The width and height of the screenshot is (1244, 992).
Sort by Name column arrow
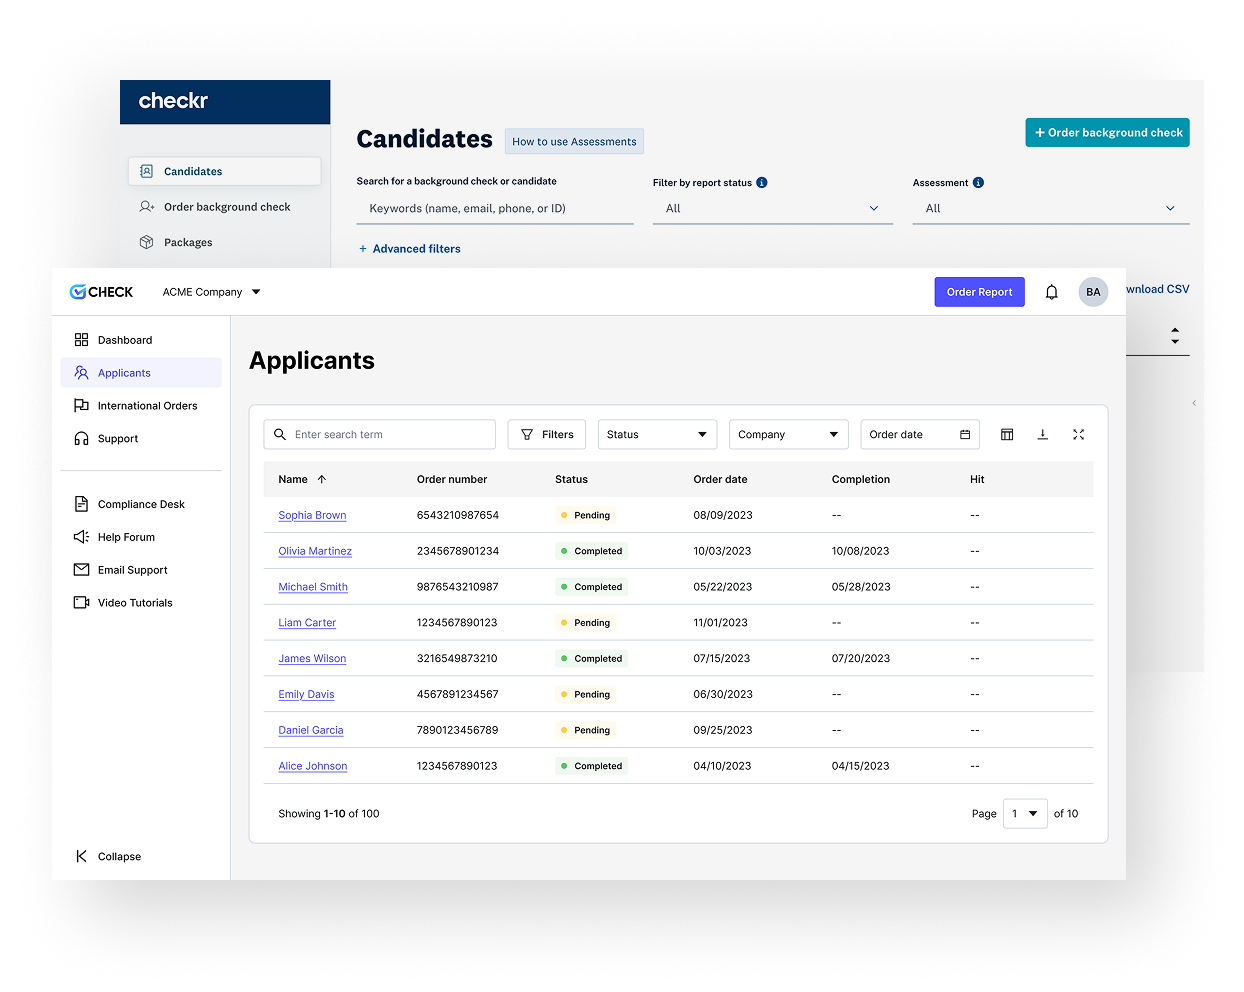click(x=322, y=480)
